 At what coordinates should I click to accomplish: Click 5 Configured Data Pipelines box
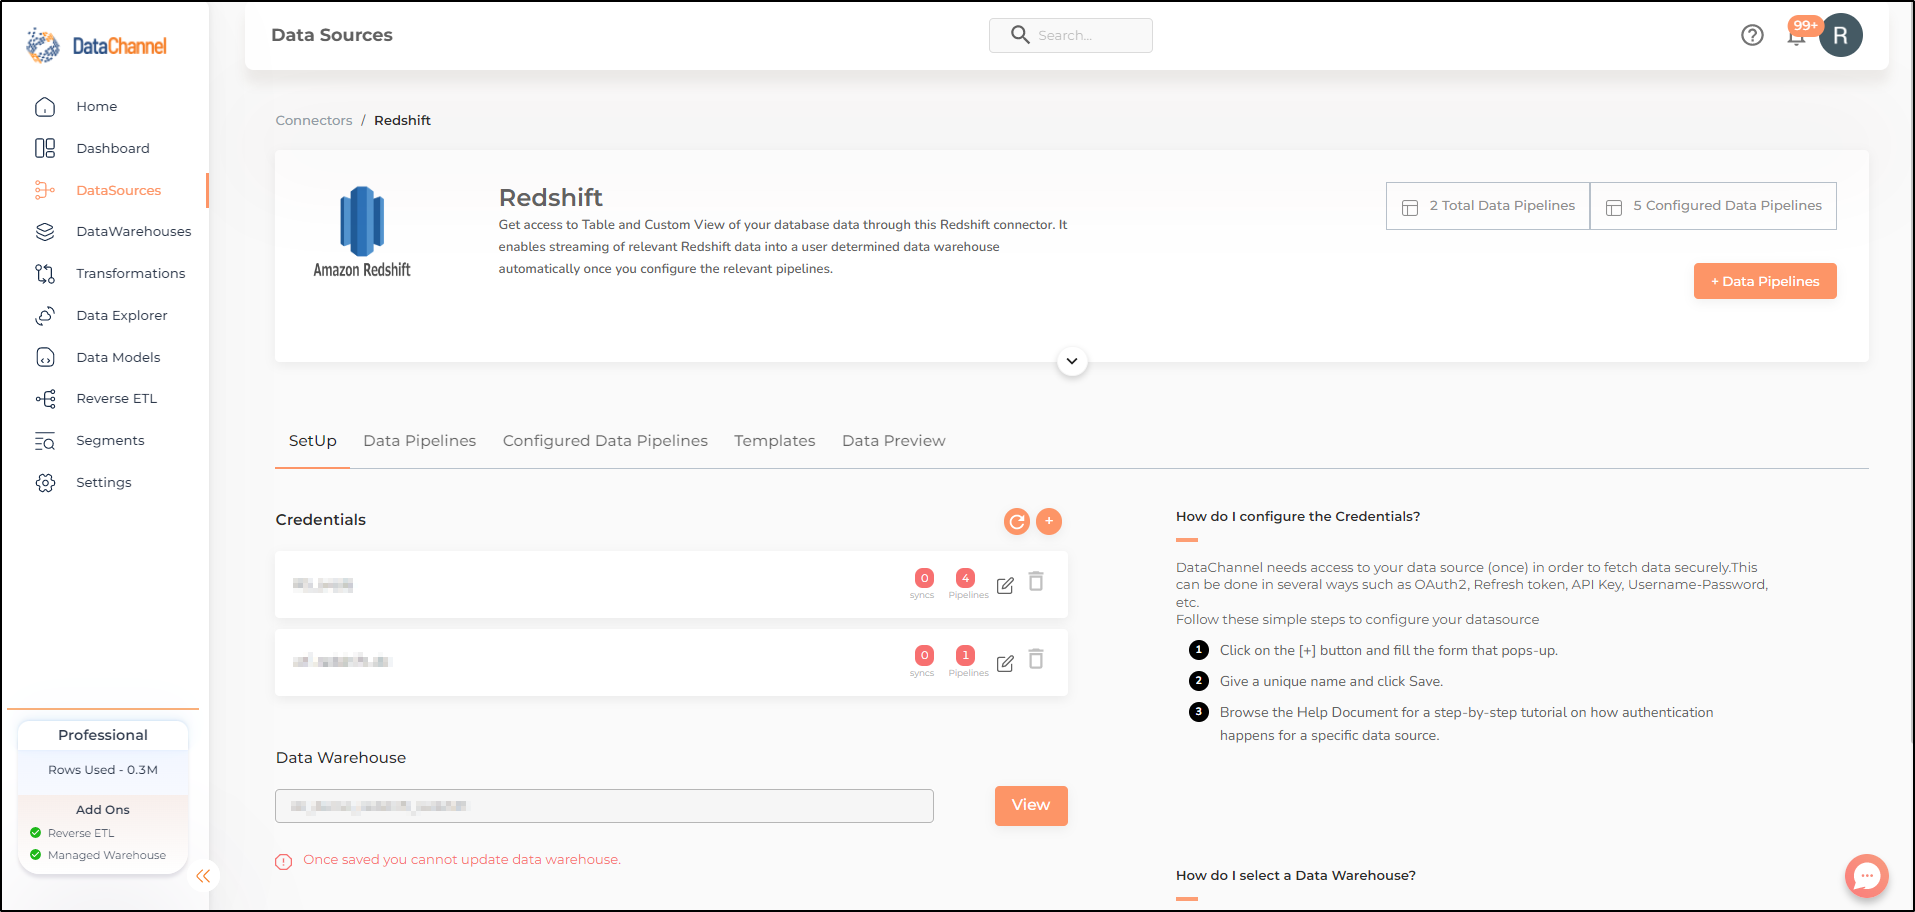(1713, 206)
